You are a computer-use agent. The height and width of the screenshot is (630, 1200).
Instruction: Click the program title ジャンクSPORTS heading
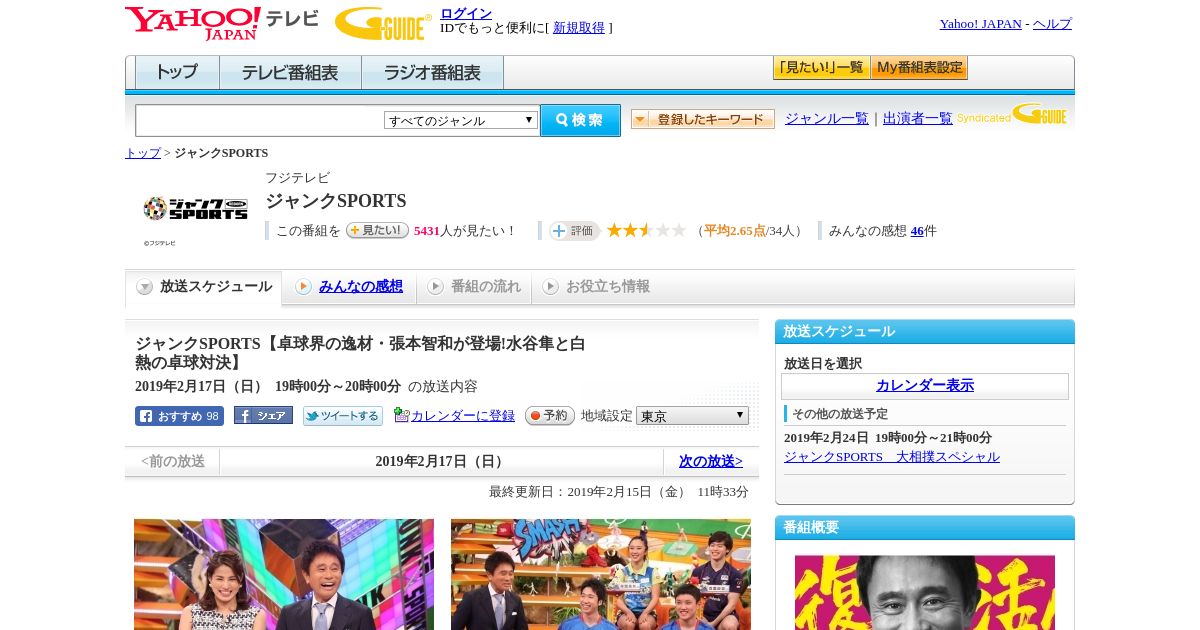coord(336,201)
